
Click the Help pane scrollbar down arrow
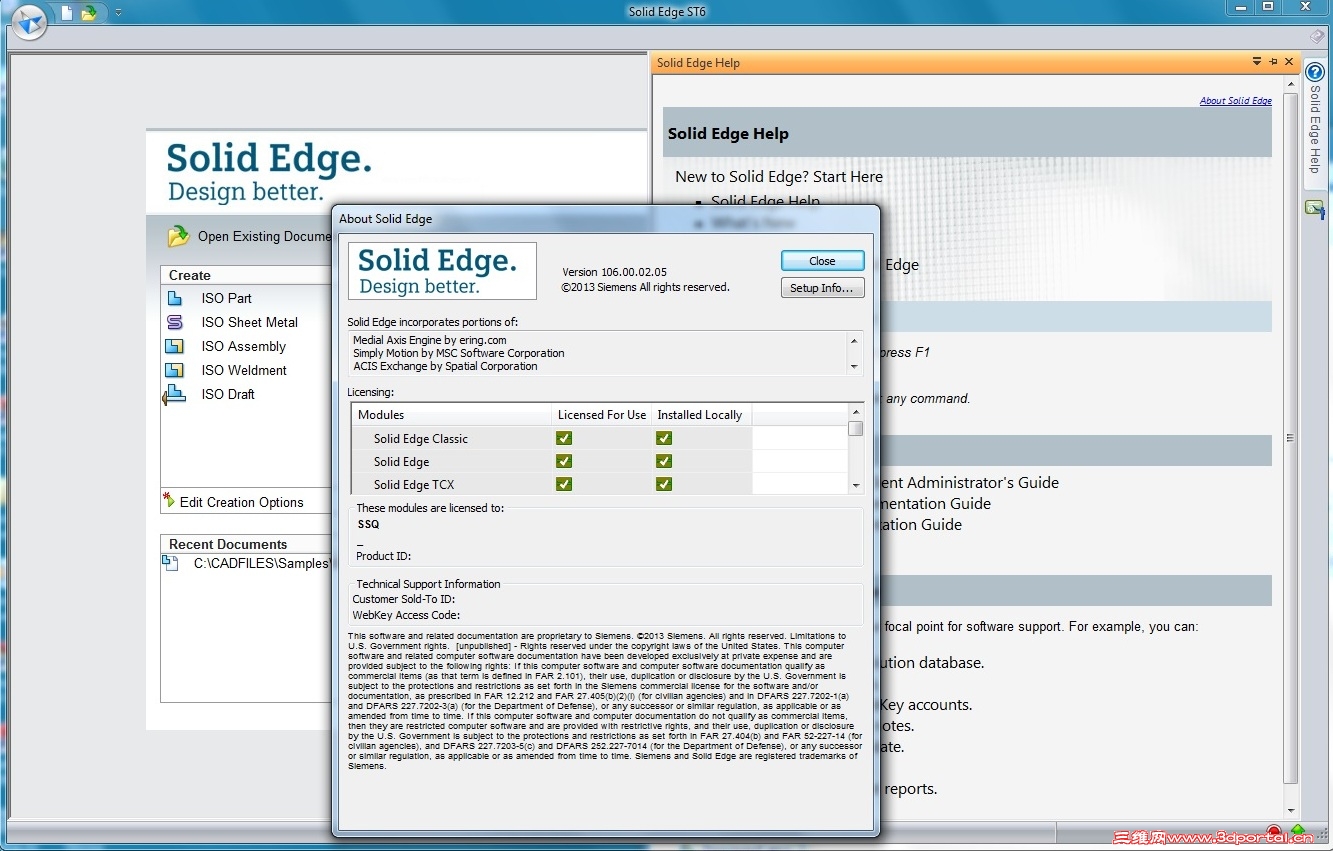pos(1290,810)
